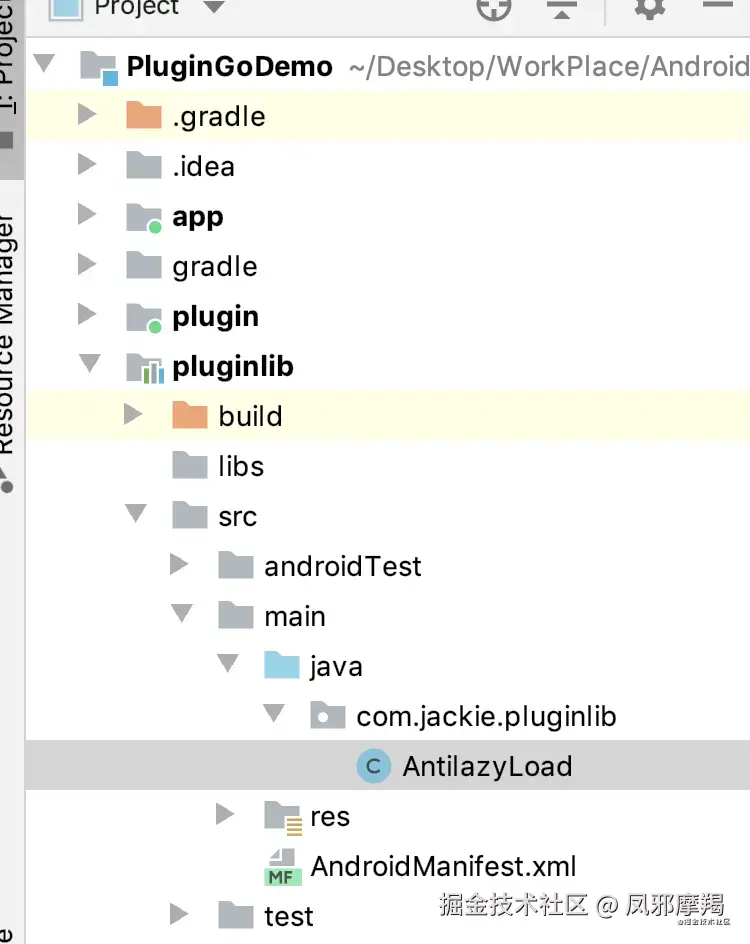Open the Project view dropdown
The width and height of the screenshot is (750, 944).
click(x=214, y=8)
